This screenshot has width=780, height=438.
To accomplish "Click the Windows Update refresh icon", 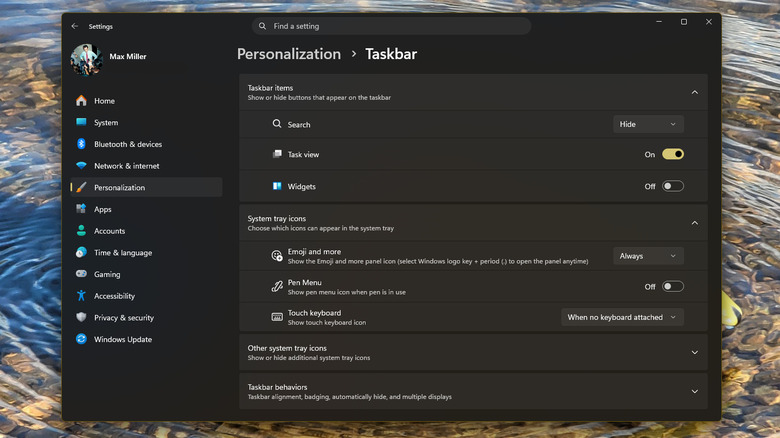I will 81,339.
